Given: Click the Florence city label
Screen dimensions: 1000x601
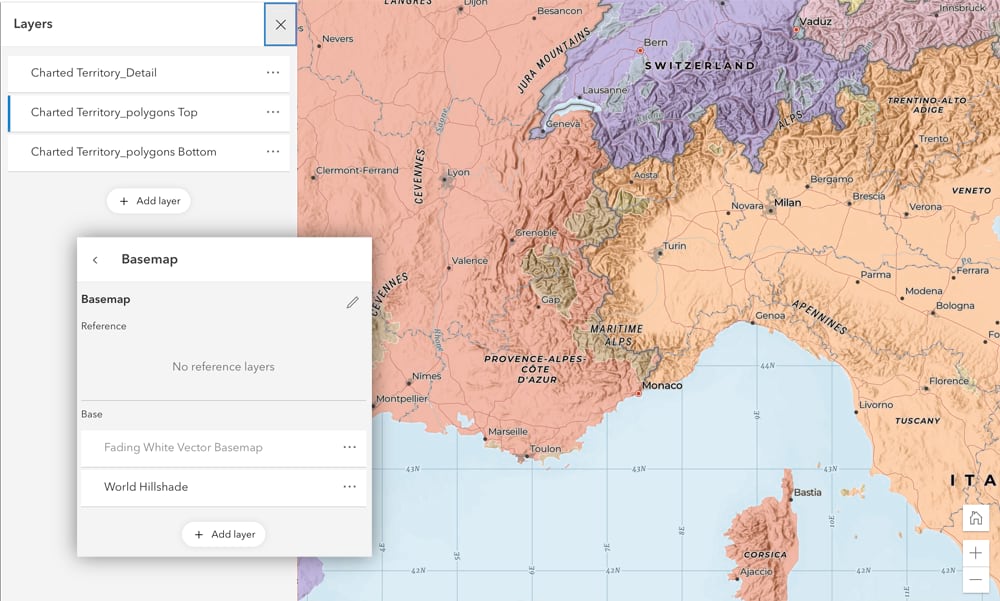Looking at the screenshot, I should coord(948,381).
